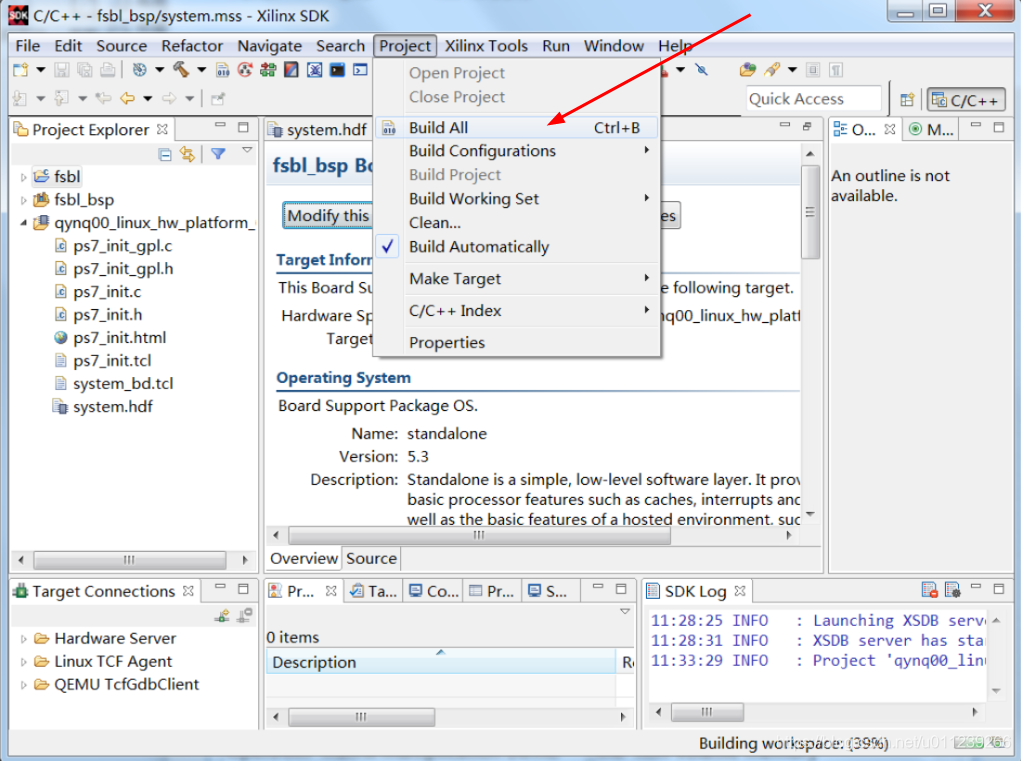The image size is (1021, 761).
Task: Open the Problems view menu chevron
Action: click(625, 611)
